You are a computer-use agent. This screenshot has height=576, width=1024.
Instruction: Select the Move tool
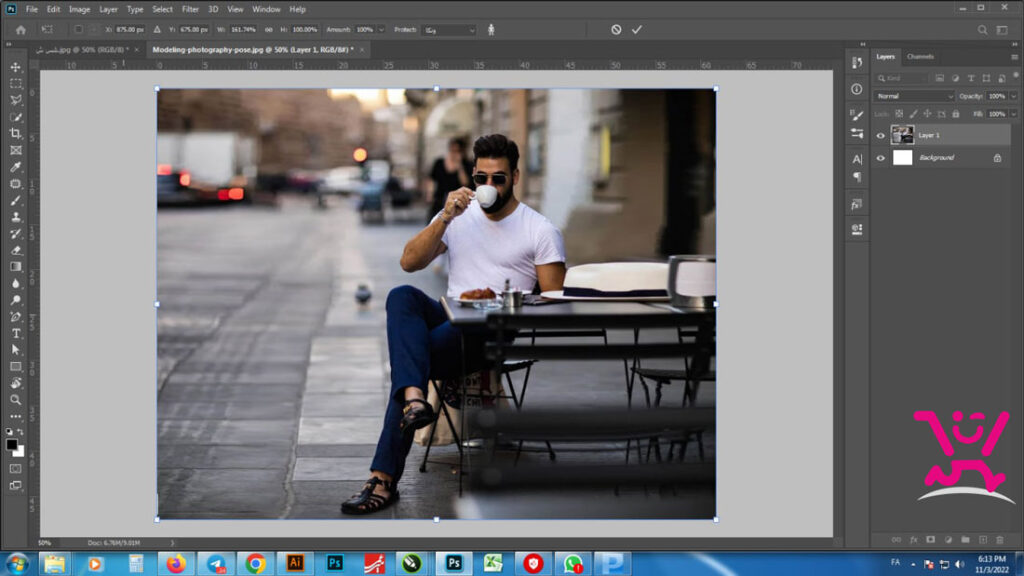tap(16, 67)
